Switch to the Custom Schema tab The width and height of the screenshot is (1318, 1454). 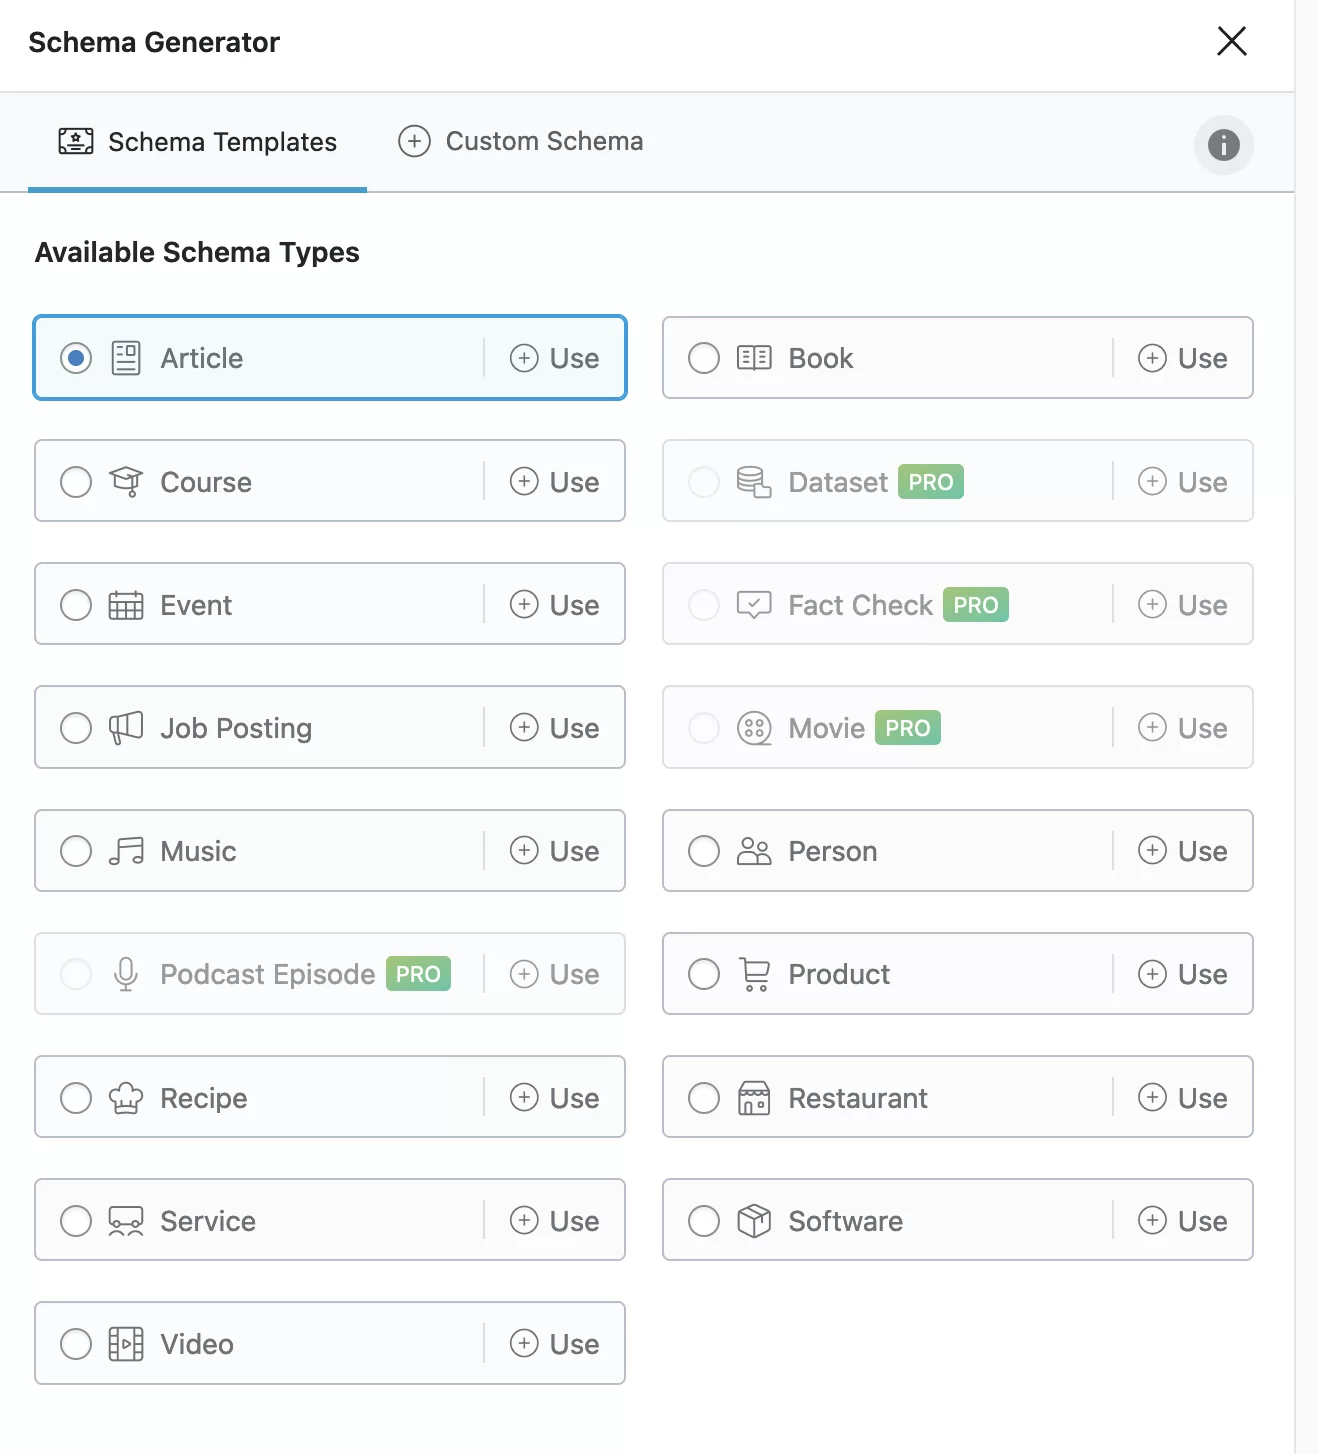520,141
